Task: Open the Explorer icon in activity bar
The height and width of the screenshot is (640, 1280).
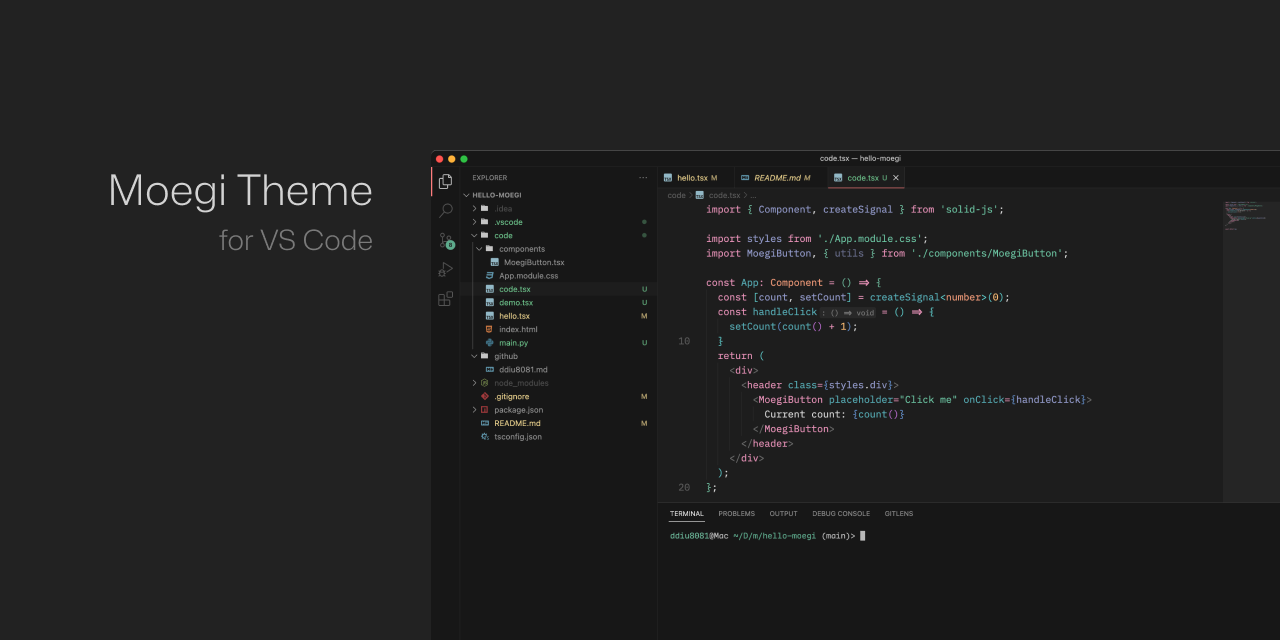Action: tap(445, 181)
